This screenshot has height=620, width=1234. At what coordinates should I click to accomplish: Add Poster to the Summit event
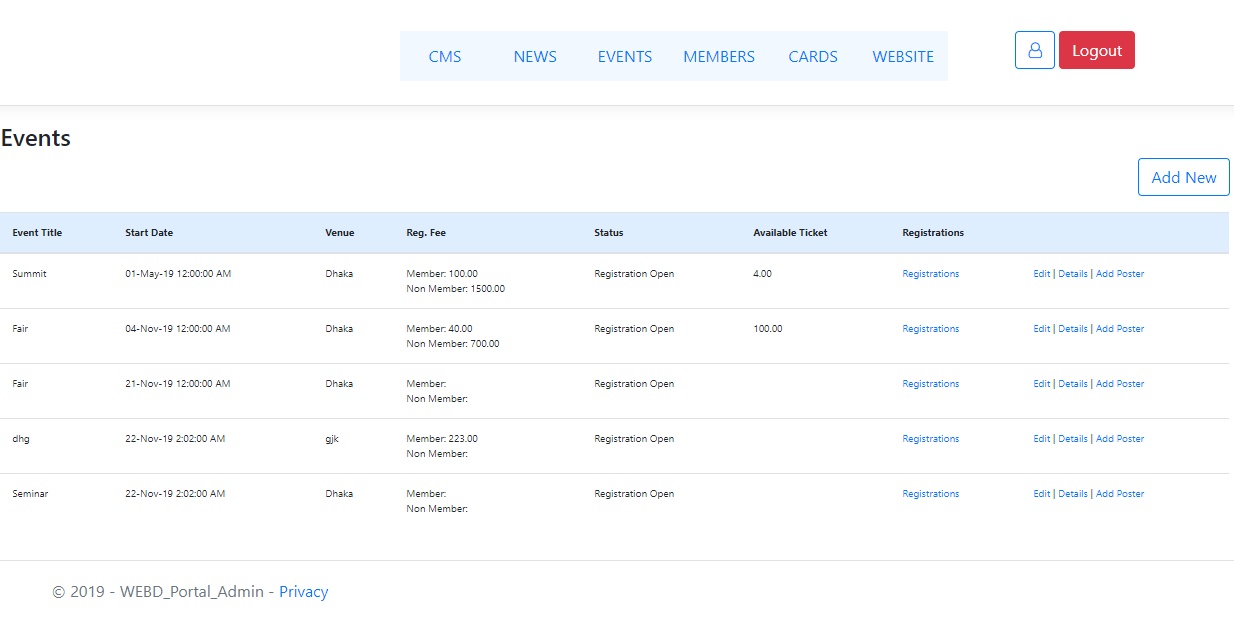point(1120,274)
